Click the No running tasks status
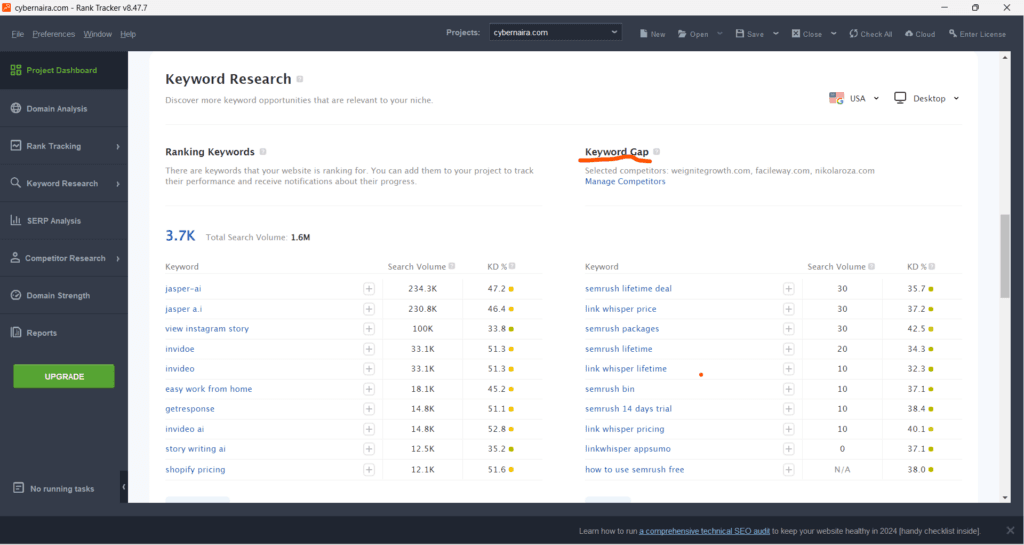The height and width of the screenshot is (545, 1024). pos(54,488)
